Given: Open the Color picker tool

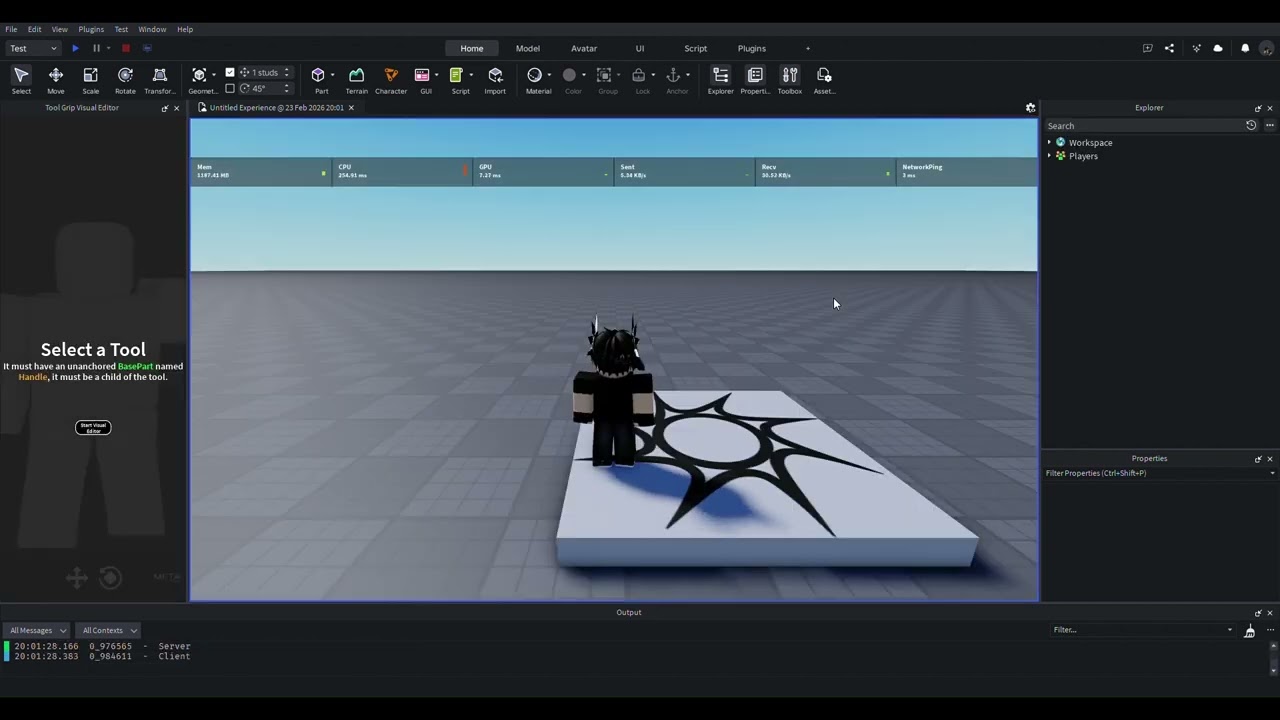Looking at the screenshot, I should pos(573,80).
